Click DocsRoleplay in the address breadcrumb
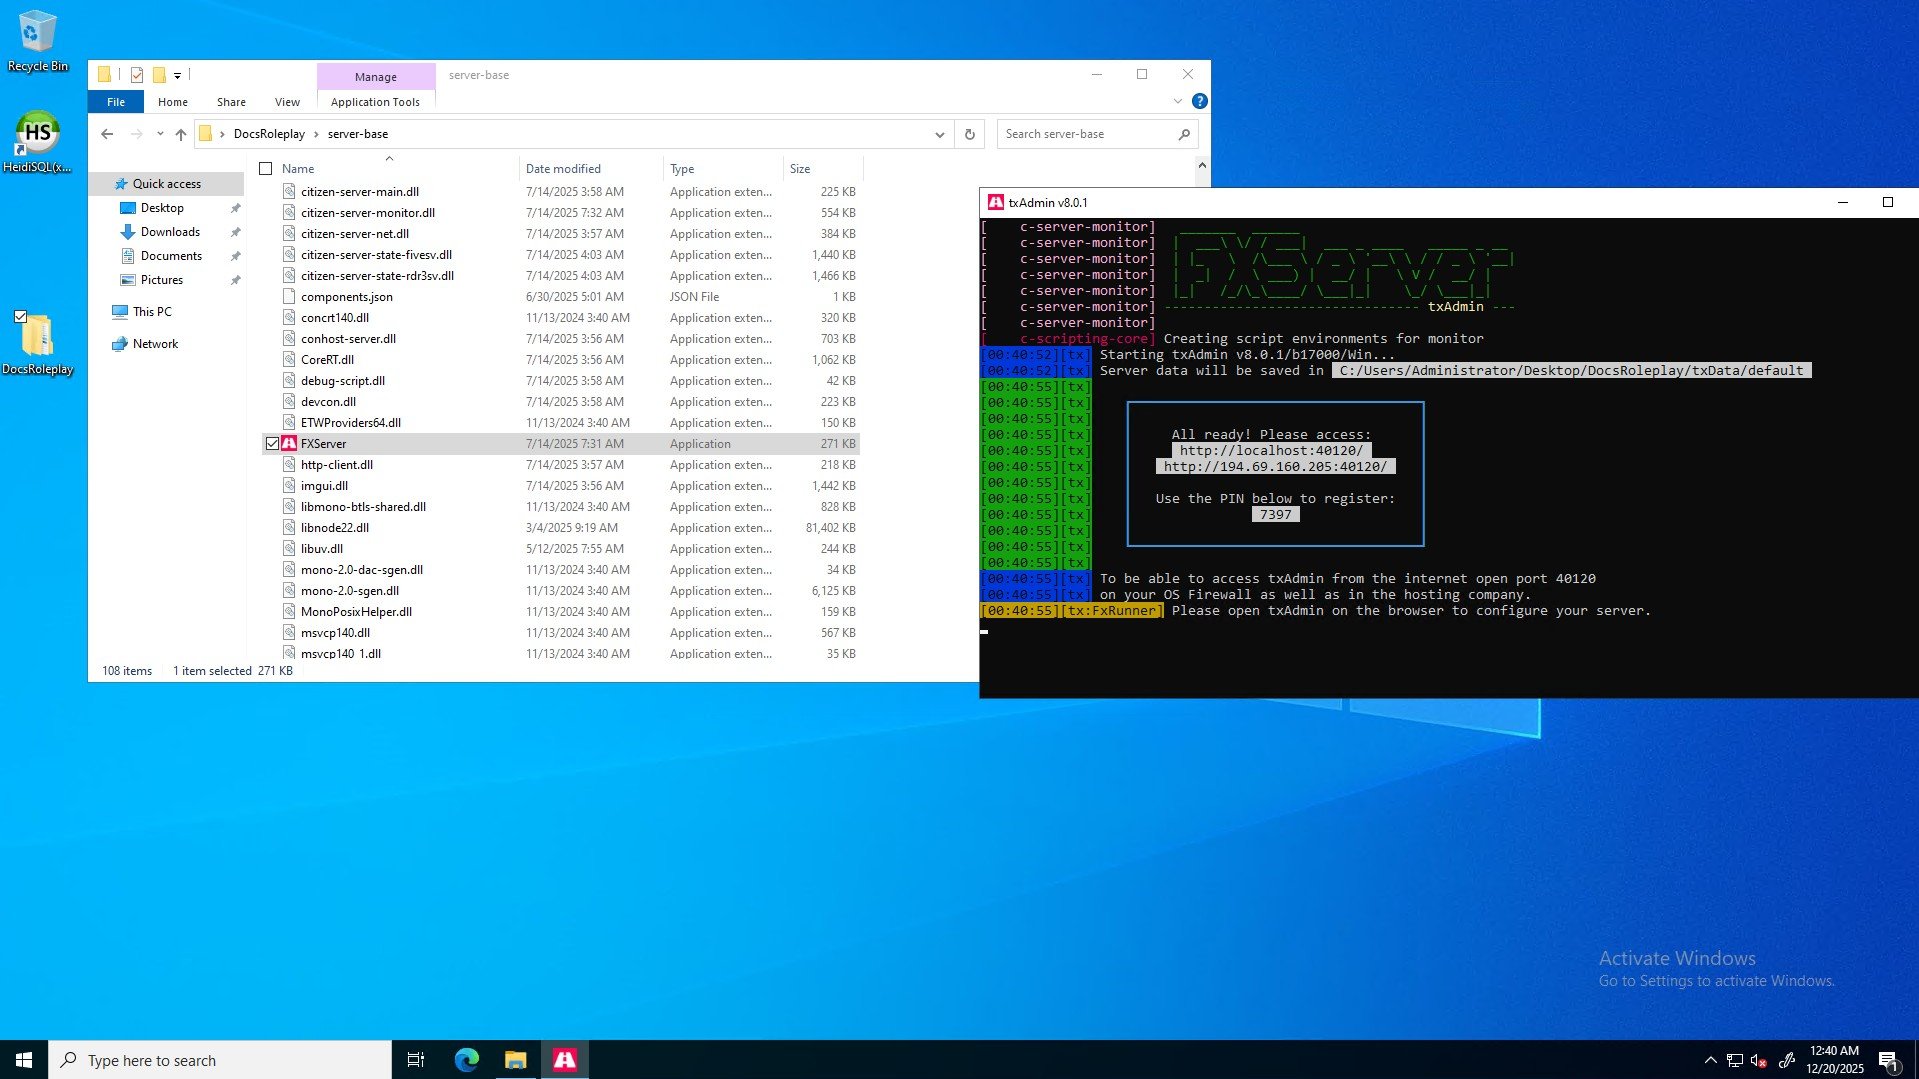Viewport: 1919px width, 1079px height. 269,134
